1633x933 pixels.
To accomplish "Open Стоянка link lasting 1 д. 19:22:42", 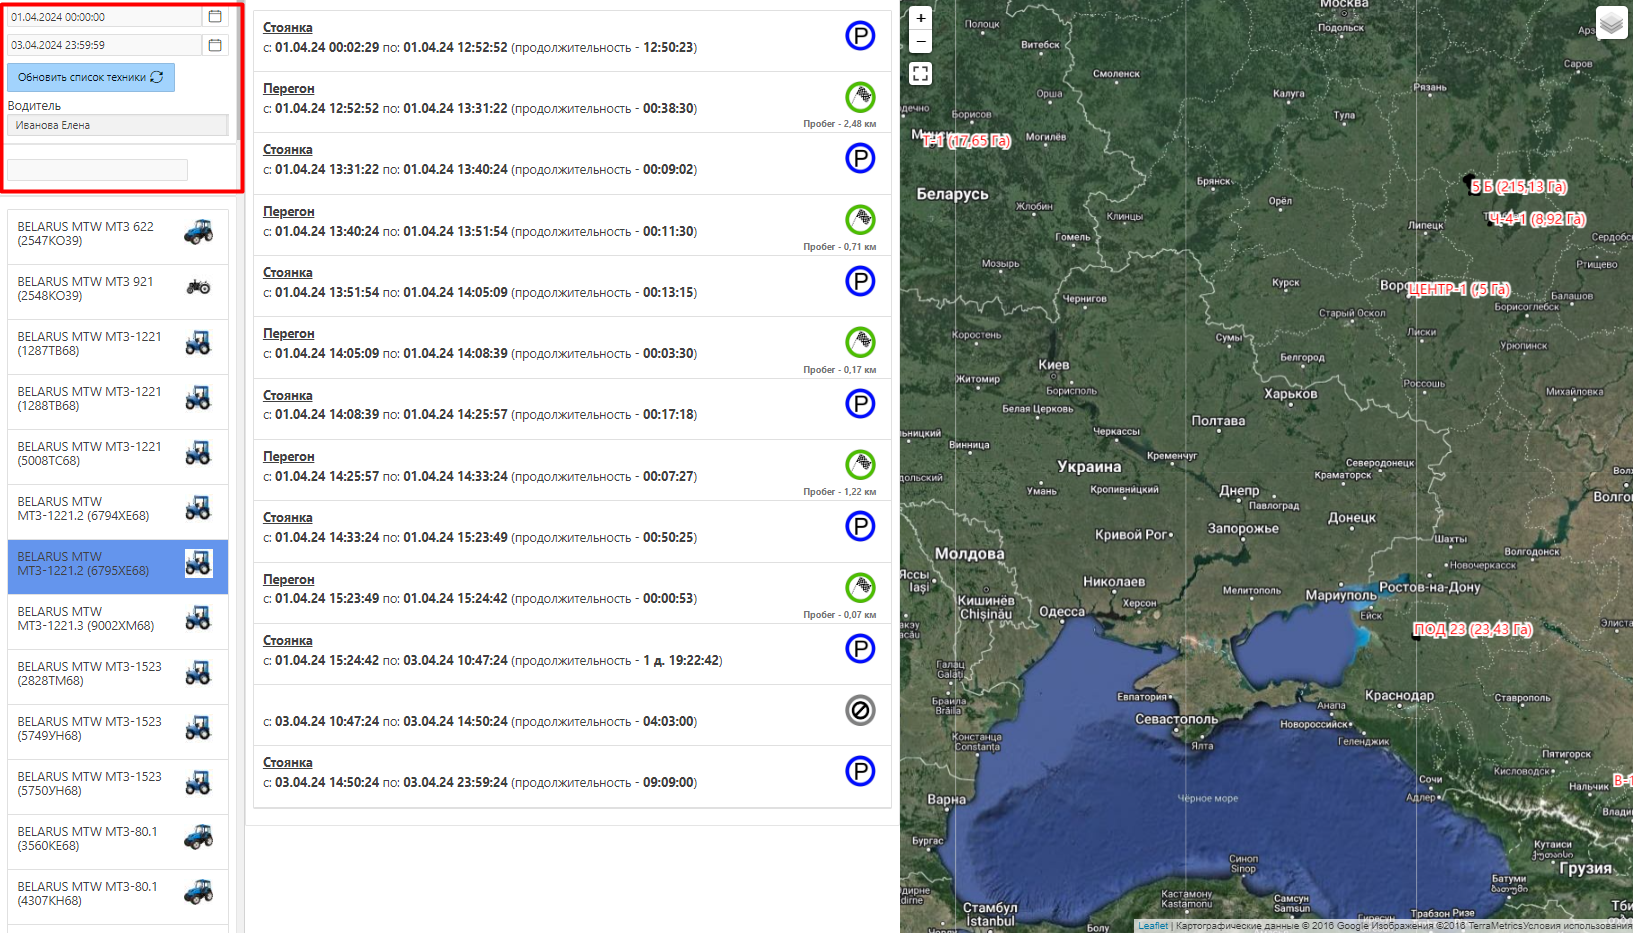I will point(287,641).
